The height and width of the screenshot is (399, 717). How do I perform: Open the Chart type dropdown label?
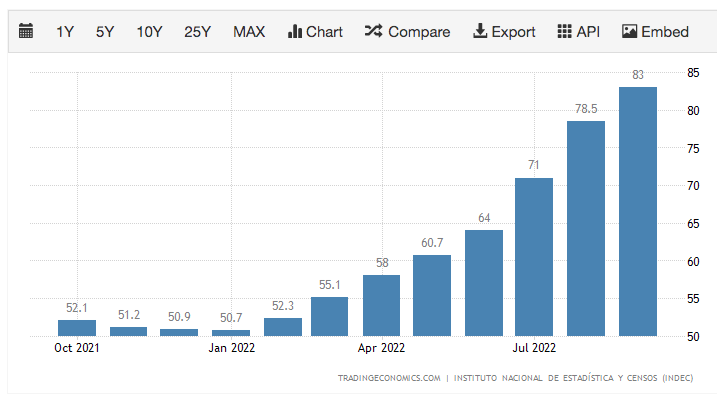pyautogui.click(x=324, y=32)
